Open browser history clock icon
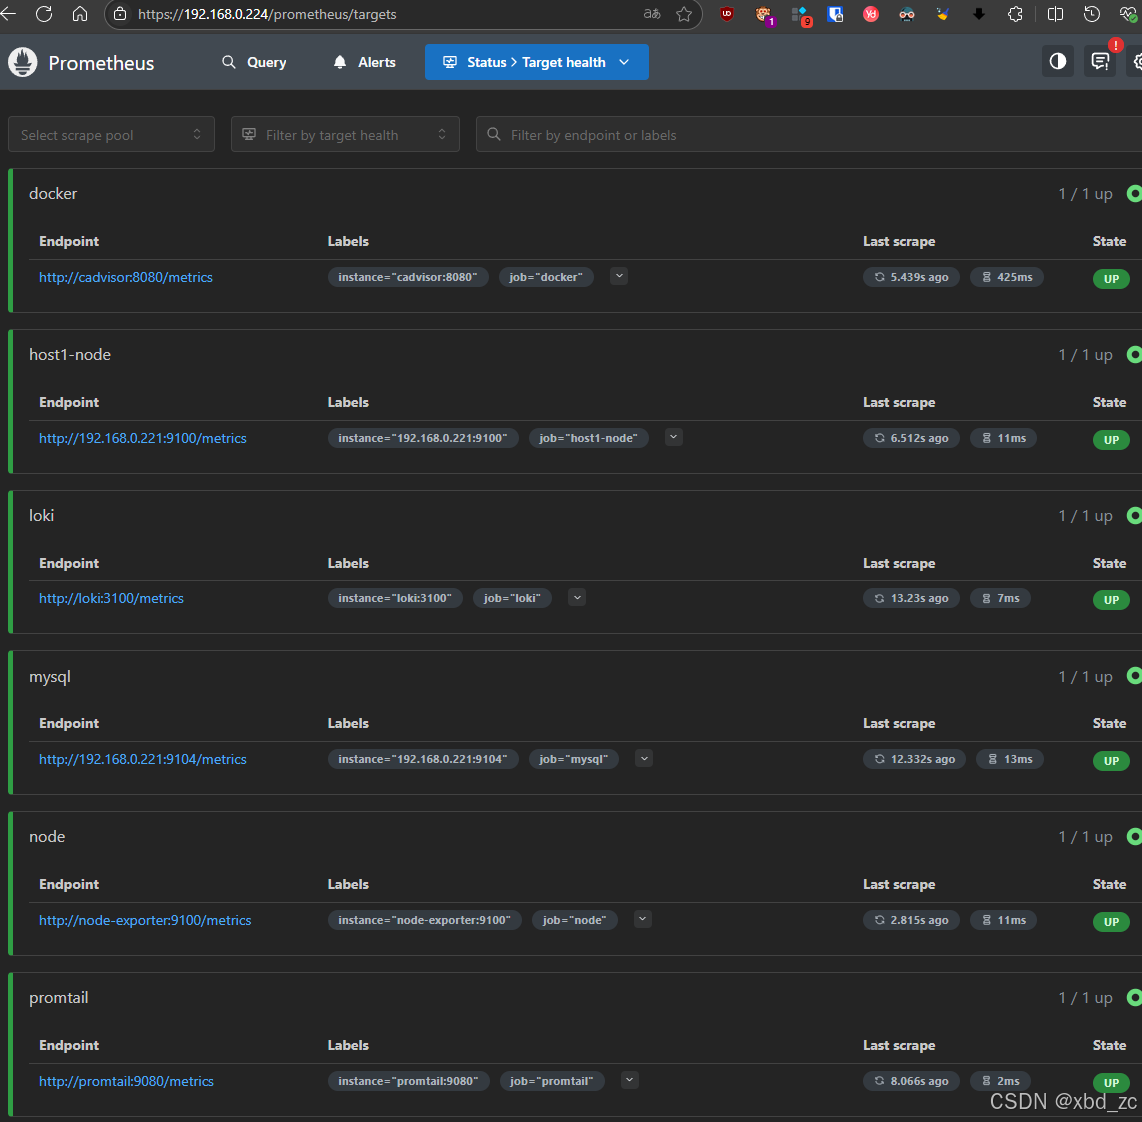This screenshot has width=1142, height=1122. click(x=1091, y=14)
